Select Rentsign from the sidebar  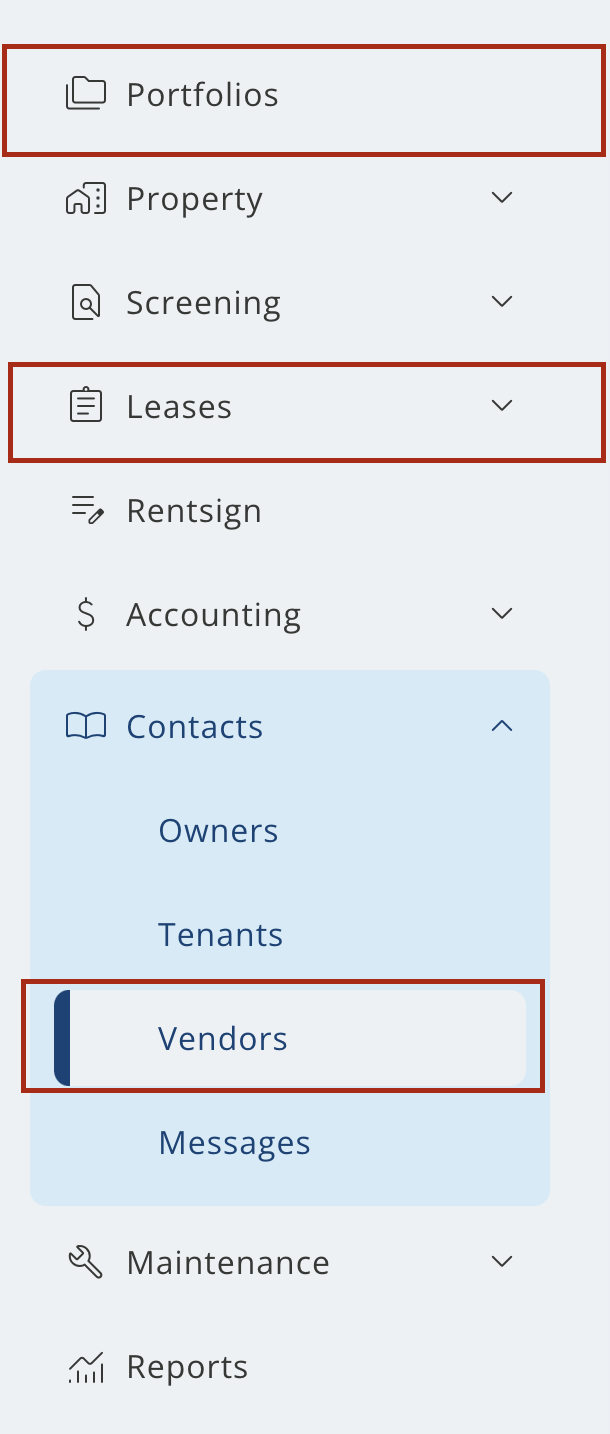(195, 510)
